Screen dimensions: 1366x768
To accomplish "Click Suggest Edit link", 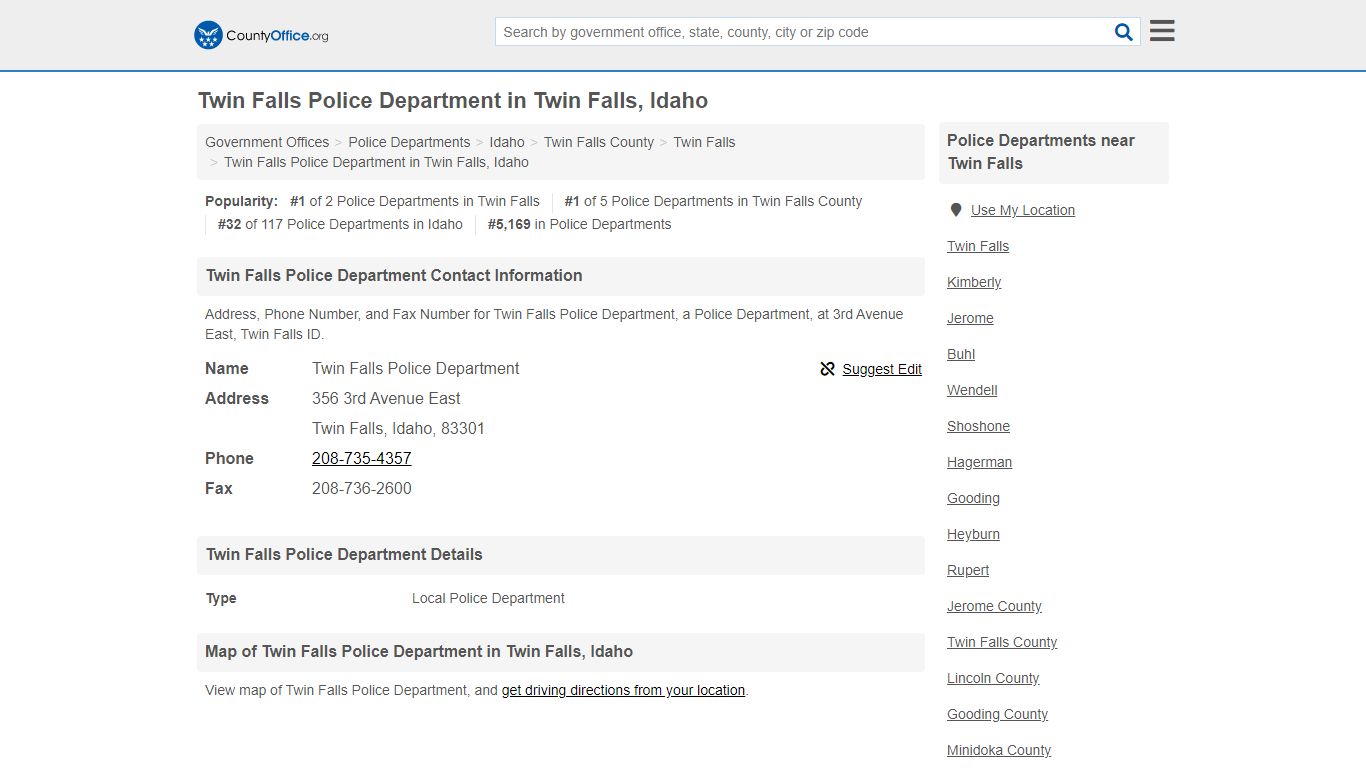I will (x=882, y=369).
